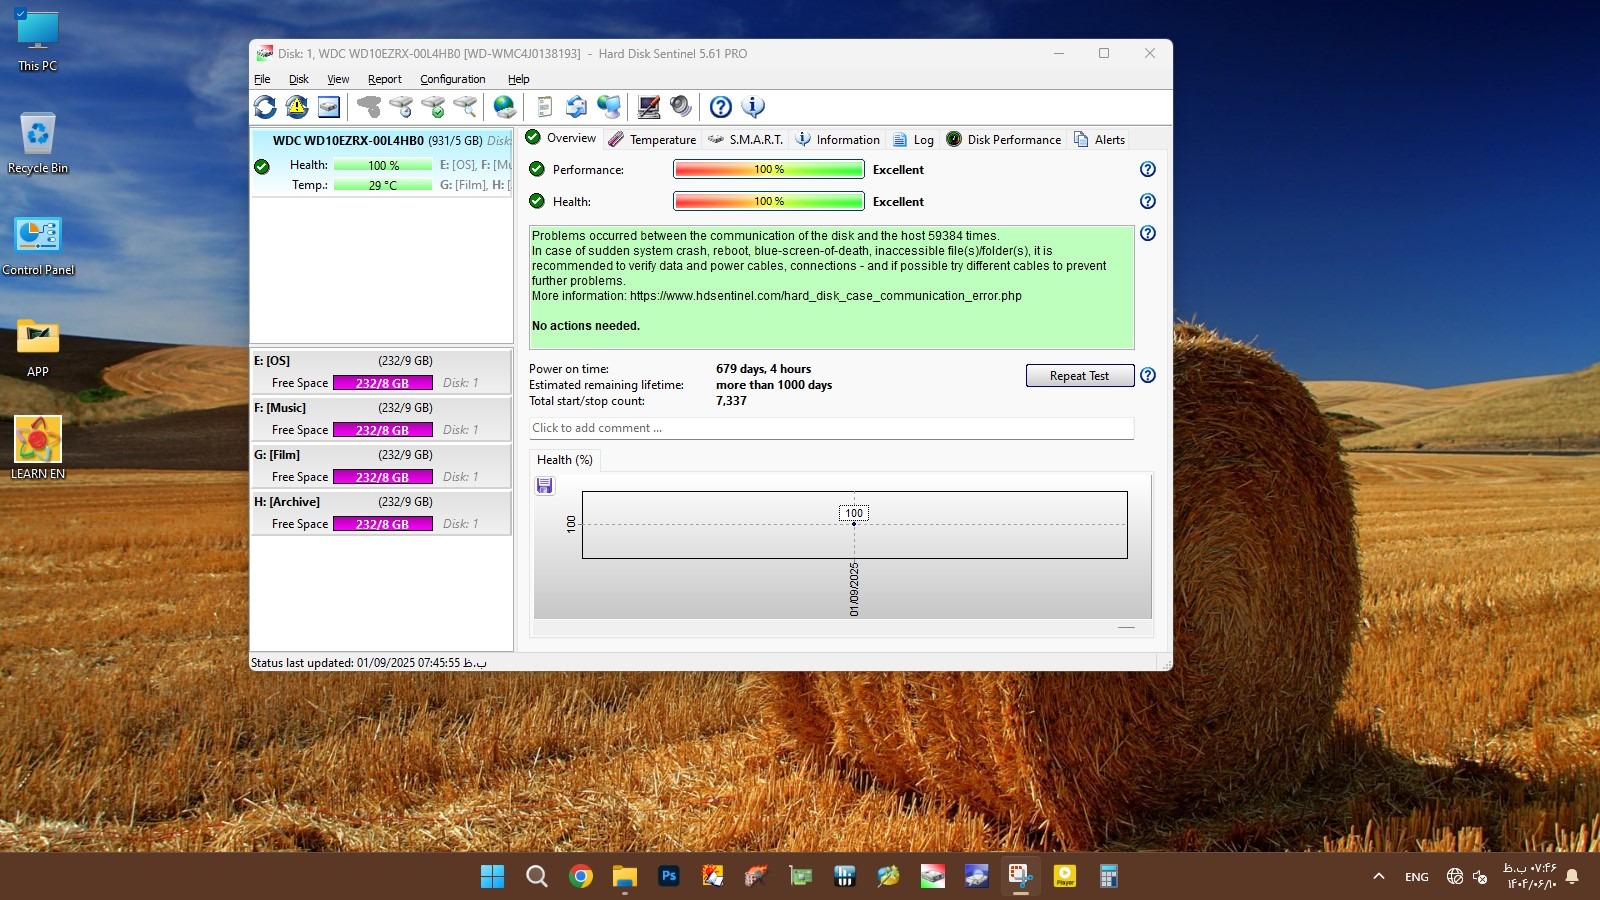Switch to the Disk Performance tab
This screenshot has height=900, width=1600.
[x=1004, y=139]
